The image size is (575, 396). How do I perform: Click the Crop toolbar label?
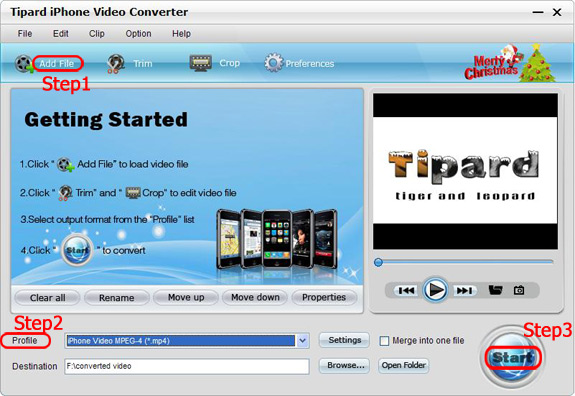pos(230,63)
